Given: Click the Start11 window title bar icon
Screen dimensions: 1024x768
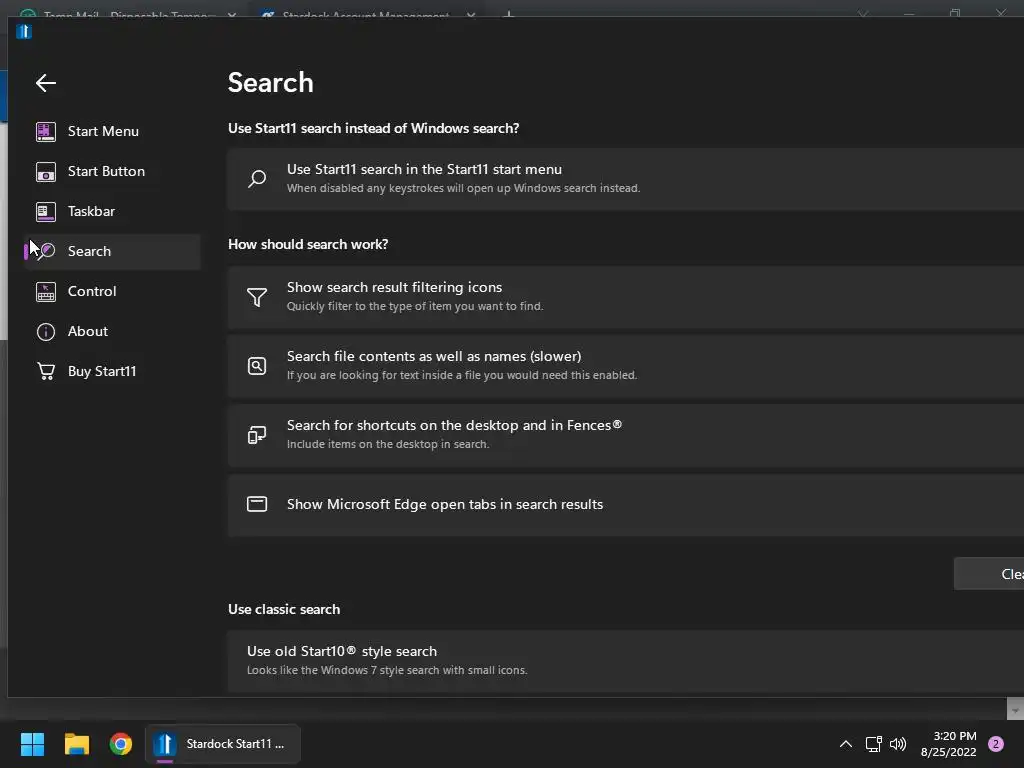Looking at the screenshot, I should coord(24,31).
